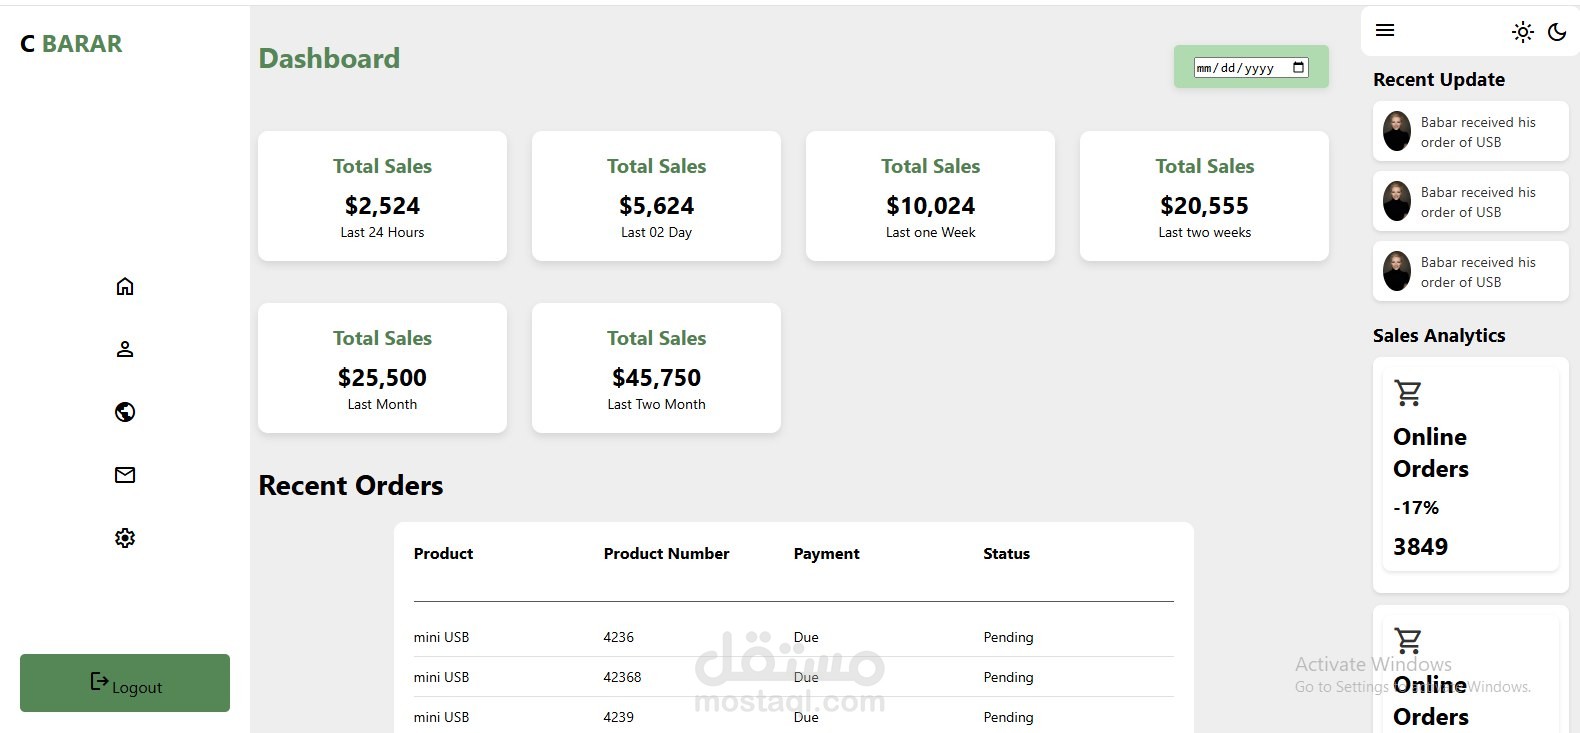Image resolution: width=1580 pixels, height=733 pixels.
Task: Click the mm/dd/yyyy date input field
Action: [1251, 67]
